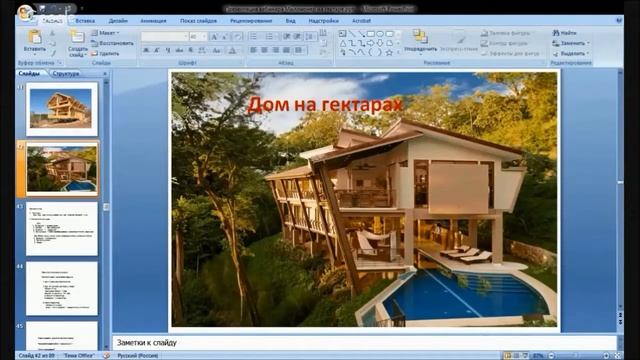The height and width of the screenshot is (360, 640).
Task: Open the Home (Главная) ribbon tab
Action: coord(52,20)
